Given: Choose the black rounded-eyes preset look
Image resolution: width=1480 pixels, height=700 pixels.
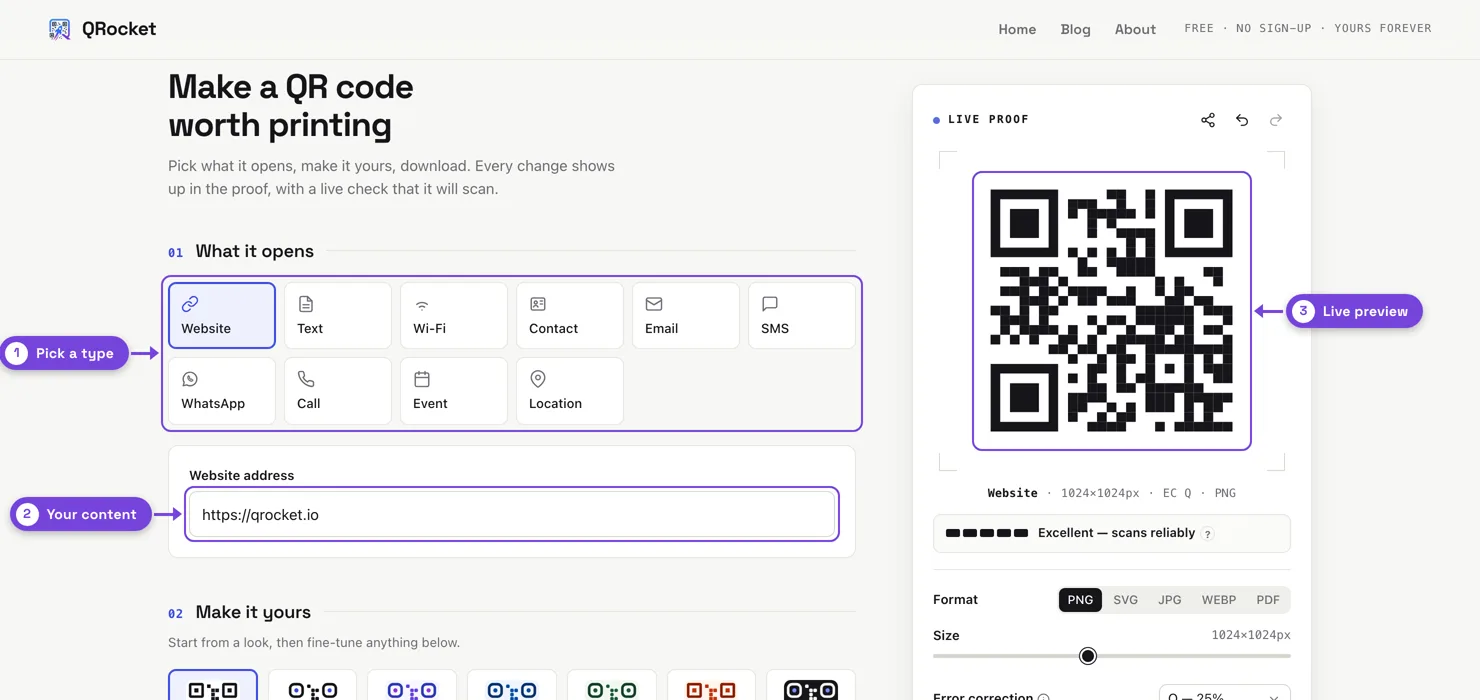Looking at the screenshot, I should click(x=313, y=685).
